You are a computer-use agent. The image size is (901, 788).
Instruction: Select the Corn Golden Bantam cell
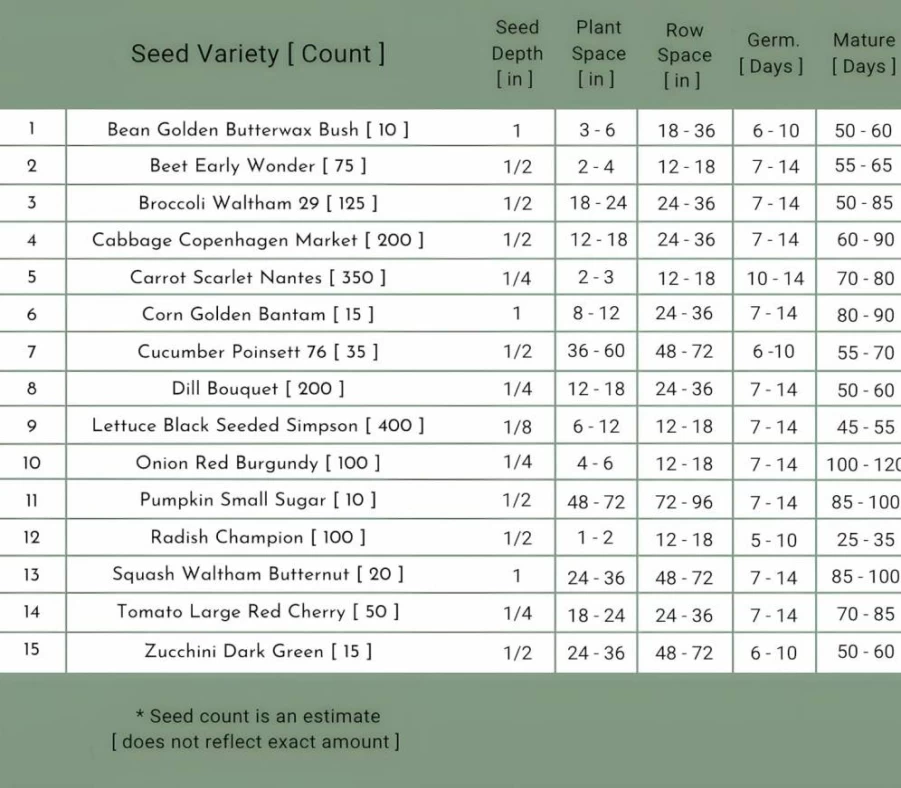(258, 314)
